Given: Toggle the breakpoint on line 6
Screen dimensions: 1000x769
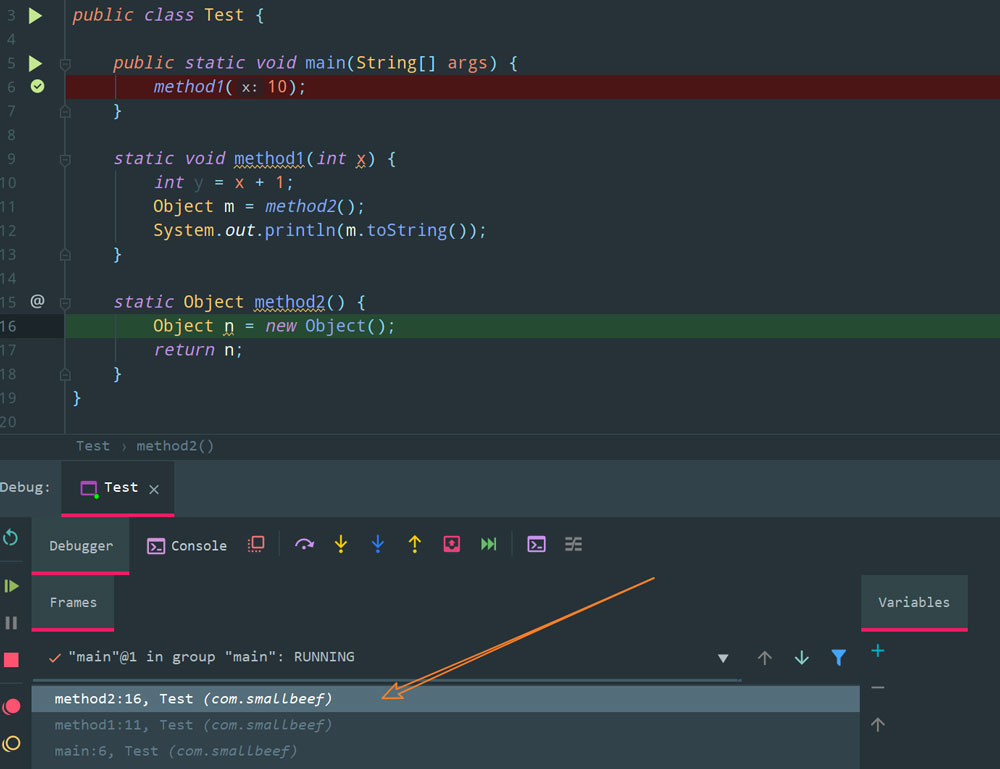Looking at the screenshot, I should 37,87.
